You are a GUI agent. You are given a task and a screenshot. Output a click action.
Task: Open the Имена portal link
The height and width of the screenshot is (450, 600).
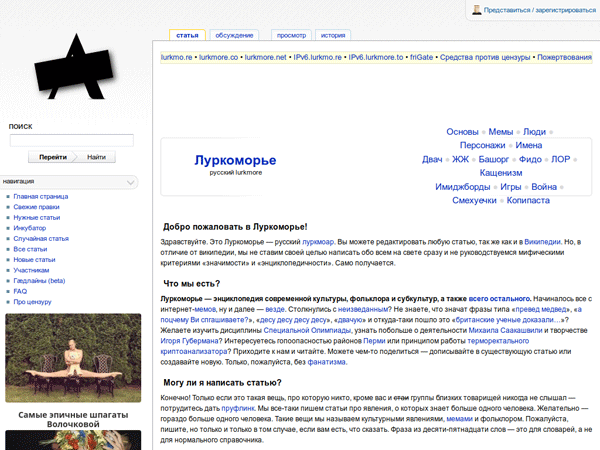tap(529, 145)
